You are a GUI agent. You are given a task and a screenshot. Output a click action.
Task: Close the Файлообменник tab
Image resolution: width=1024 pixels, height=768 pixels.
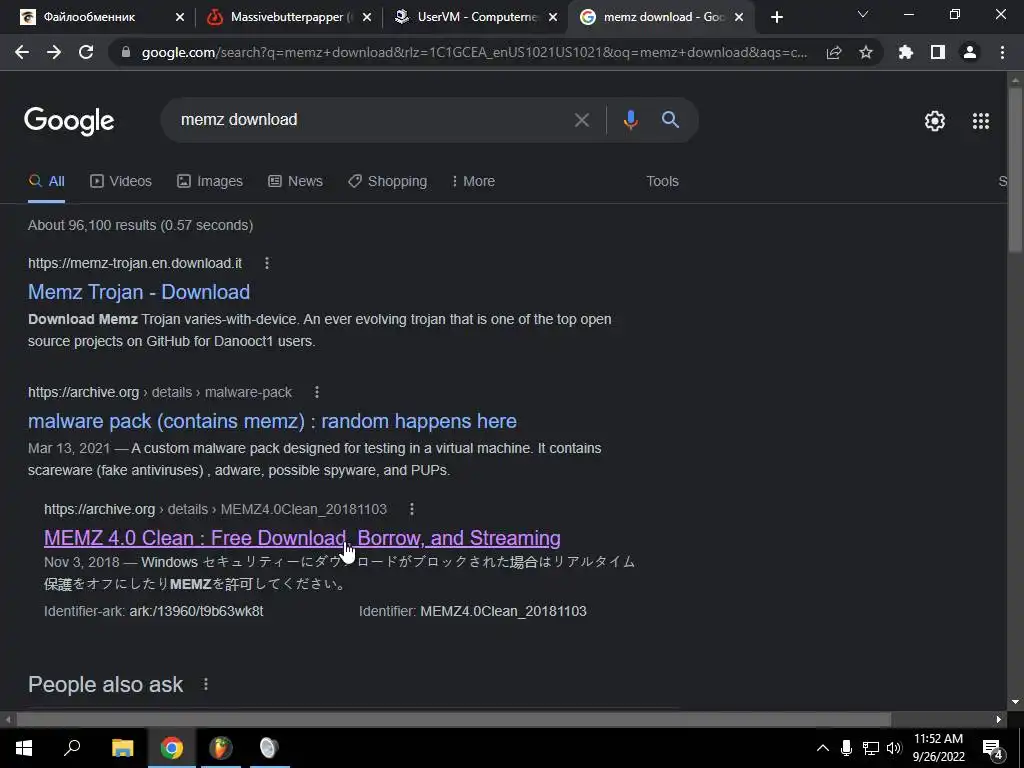click(x=180, y=18)
